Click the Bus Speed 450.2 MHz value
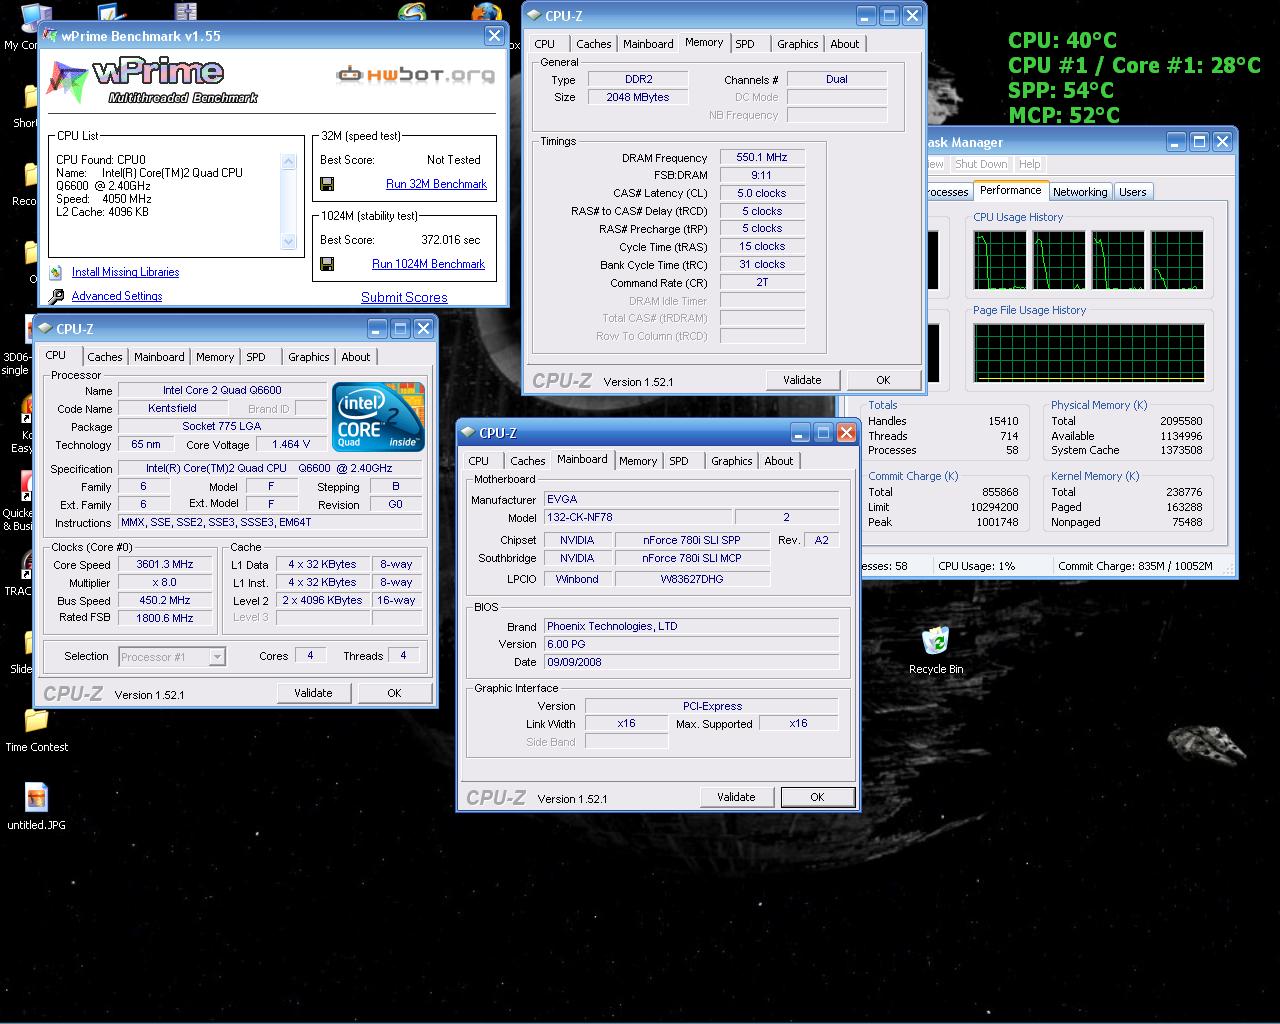This screenshot has width=1280, height=1024. 165,601
